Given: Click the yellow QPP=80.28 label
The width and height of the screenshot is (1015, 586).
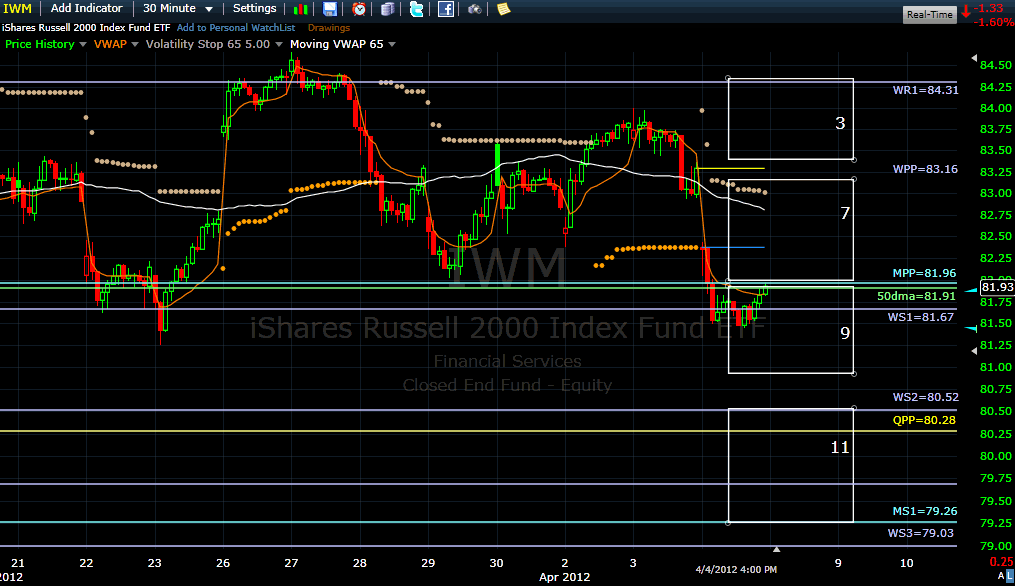Looking at the screenshot, I should pyautogui.click(x=924, y=420).
